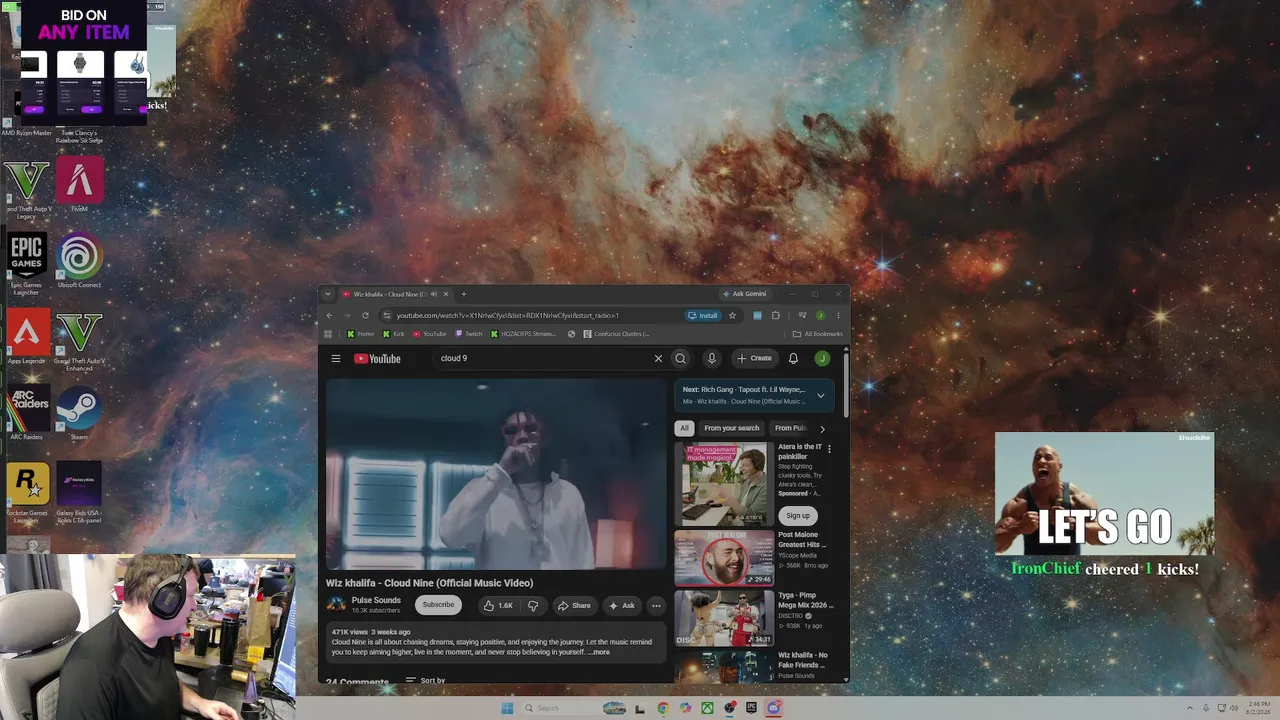Open the Kick bookmark
The width and height of the screenshot is (1280, 720).
[x=393, y=334]
